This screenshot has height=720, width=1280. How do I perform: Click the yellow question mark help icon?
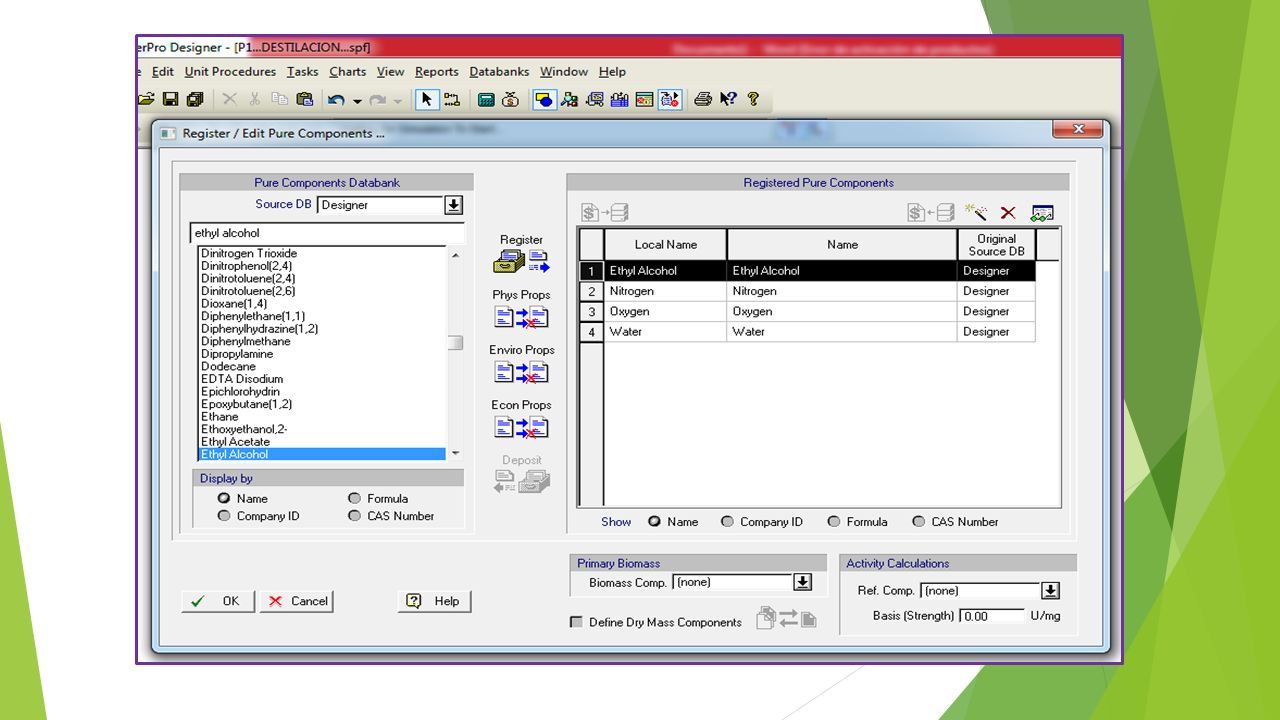click(753, 99)
